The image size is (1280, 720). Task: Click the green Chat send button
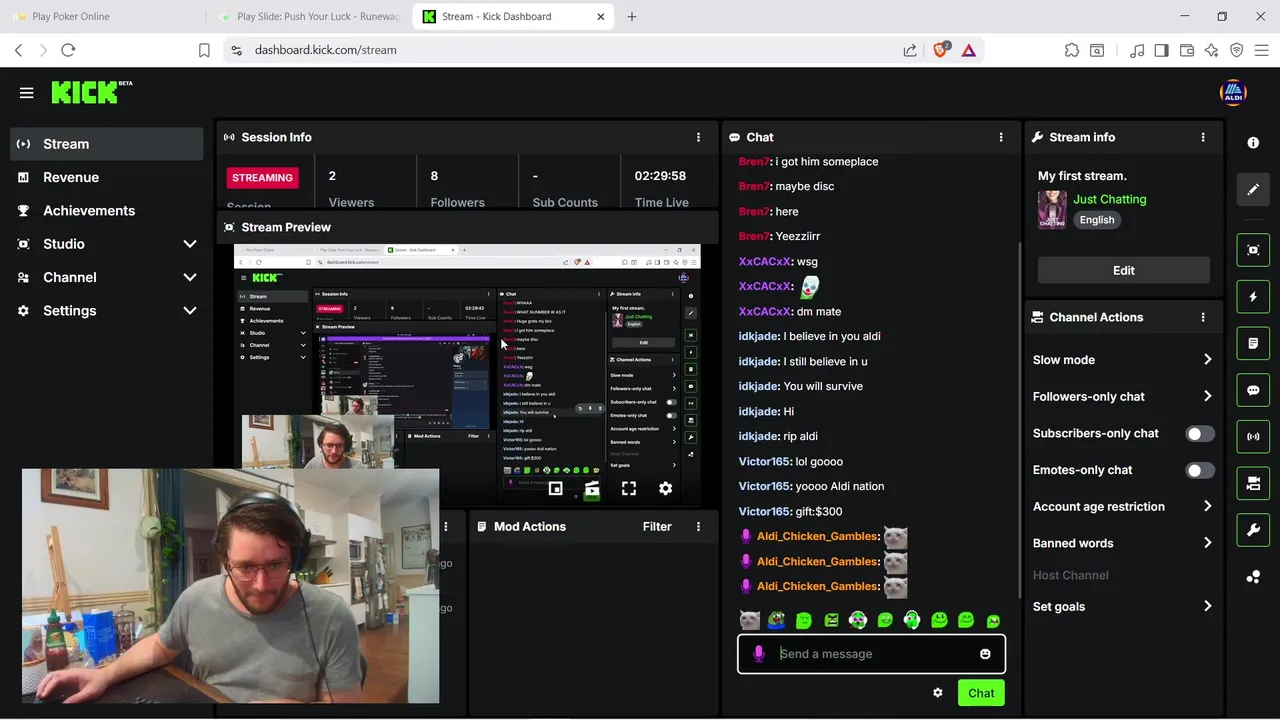point(981,693)
